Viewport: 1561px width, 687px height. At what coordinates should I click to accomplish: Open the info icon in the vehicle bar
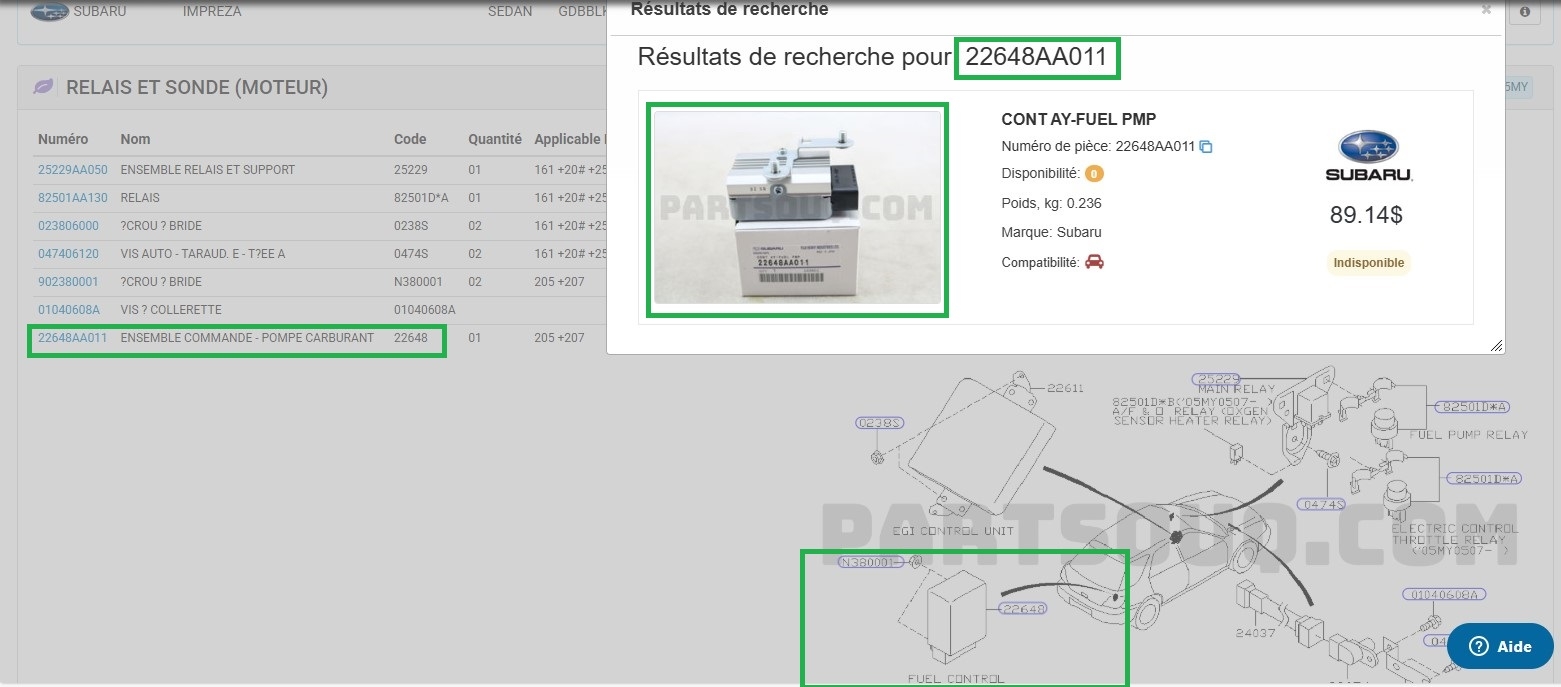(1525, 12)
